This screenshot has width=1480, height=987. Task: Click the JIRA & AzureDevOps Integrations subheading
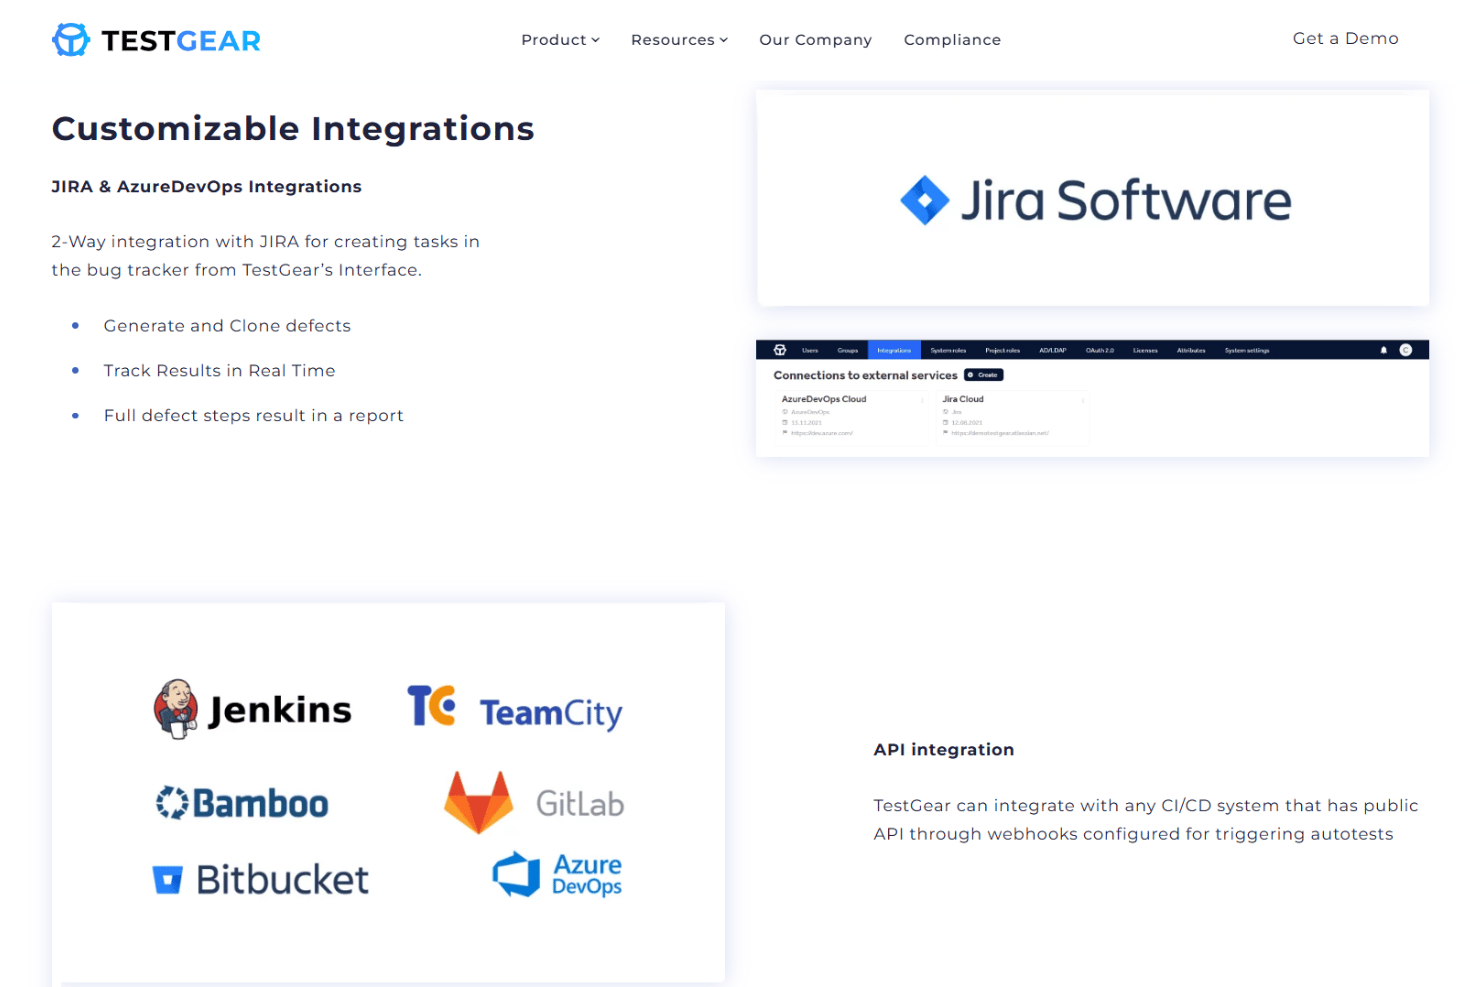click(207, 186)
